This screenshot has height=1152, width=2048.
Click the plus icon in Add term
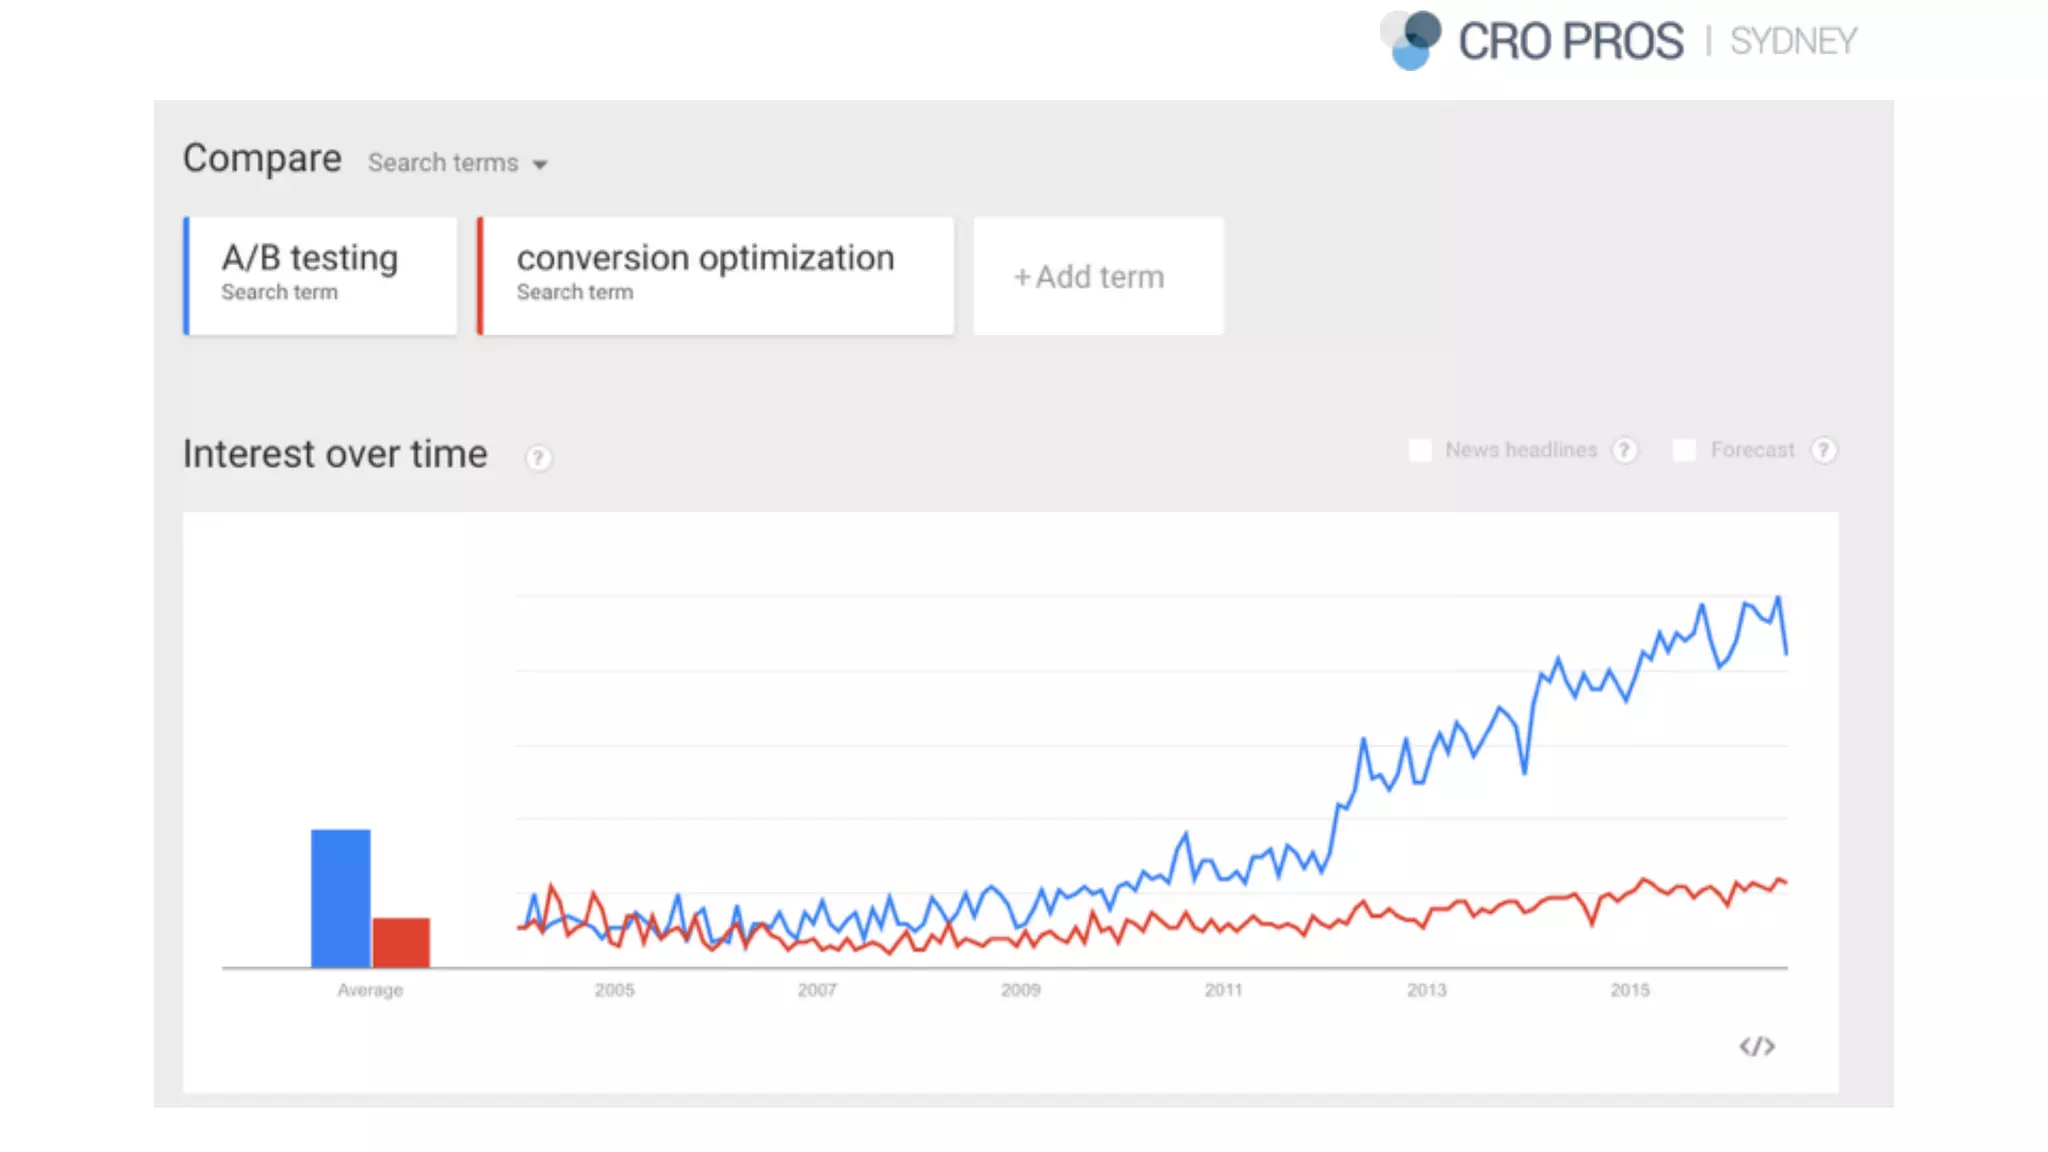click(x=1021, y=277)
